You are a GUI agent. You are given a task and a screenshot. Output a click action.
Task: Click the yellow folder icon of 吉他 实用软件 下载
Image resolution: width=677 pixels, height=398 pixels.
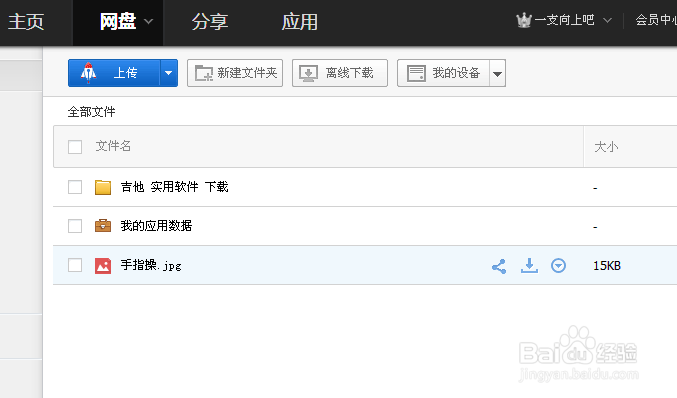point(103,187)
